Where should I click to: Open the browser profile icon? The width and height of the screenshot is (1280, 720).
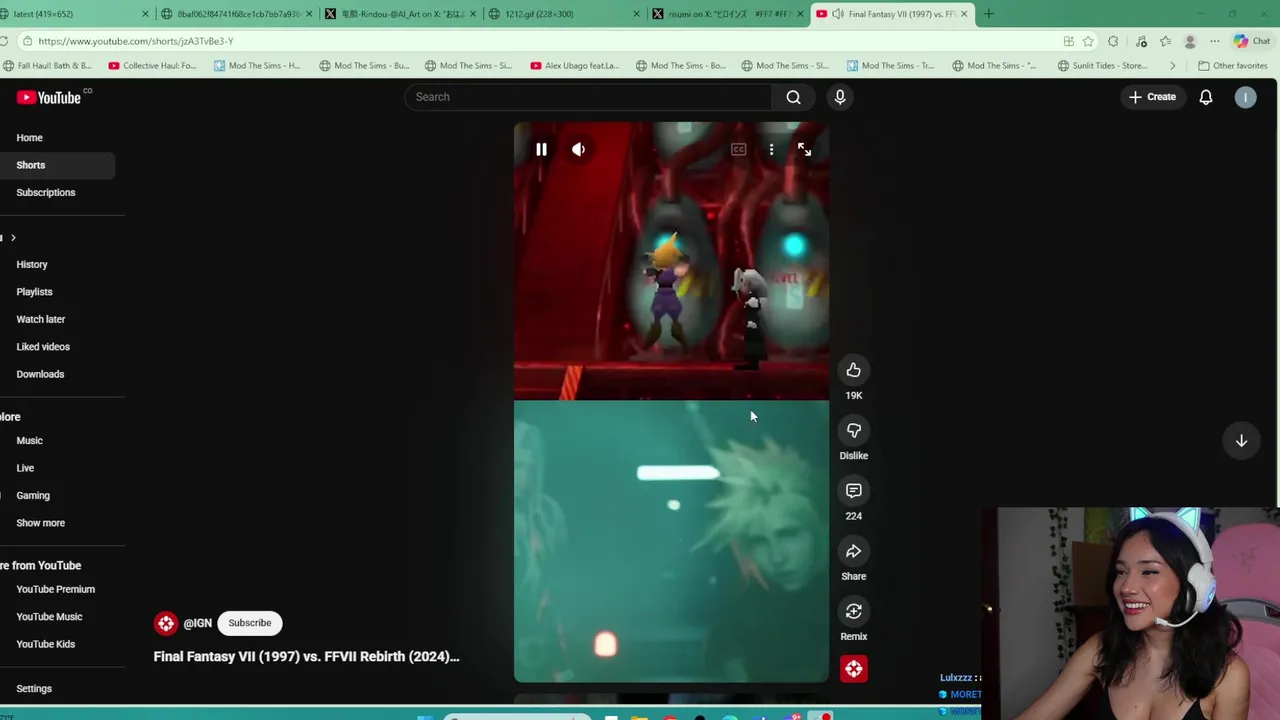[1190, 41]
